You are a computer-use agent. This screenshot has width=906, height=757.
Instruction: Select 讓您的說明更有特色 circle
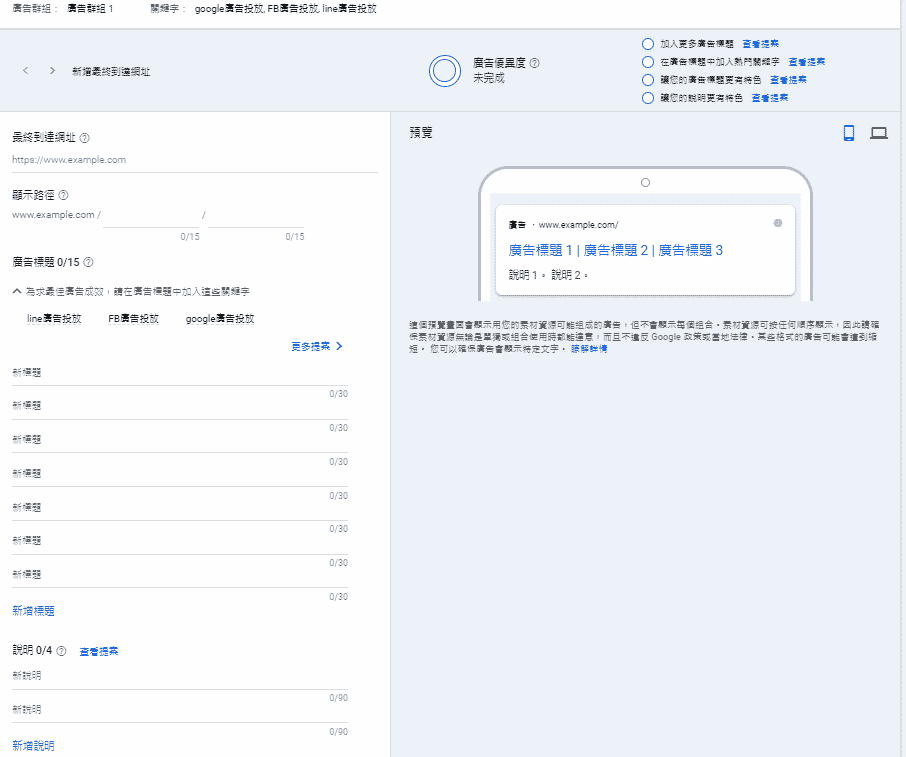pyautogui.click(x=648, y=98)
